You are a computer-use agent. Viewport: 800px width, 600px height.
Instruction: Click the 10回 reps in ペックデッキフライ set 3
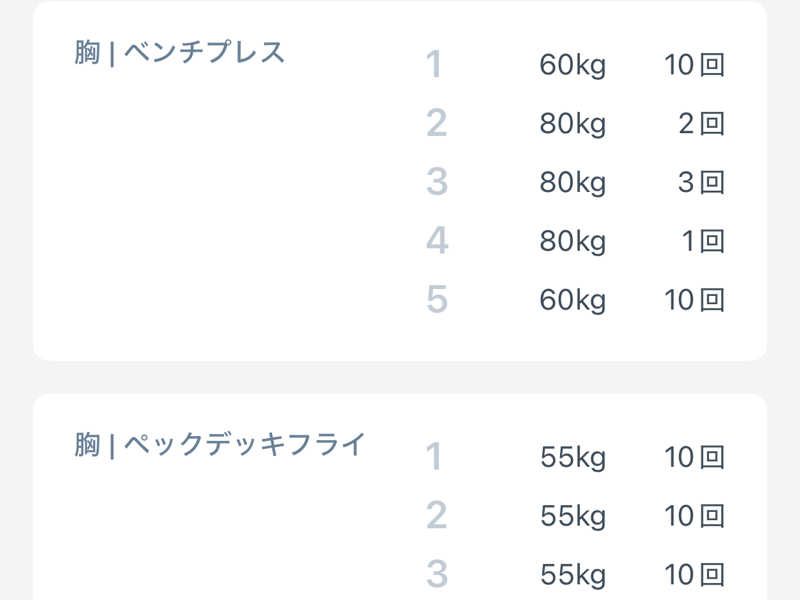click(x=694, y=575)
